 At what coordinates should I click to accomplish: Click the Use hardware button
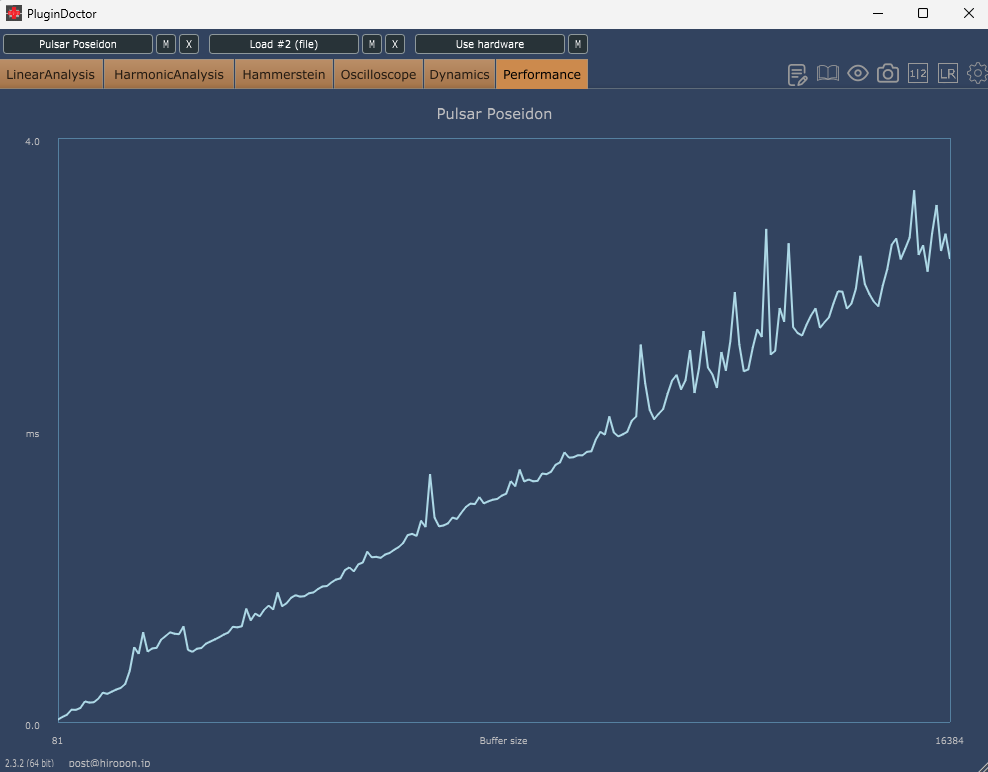pyautogui.click(x=490, y=44)
